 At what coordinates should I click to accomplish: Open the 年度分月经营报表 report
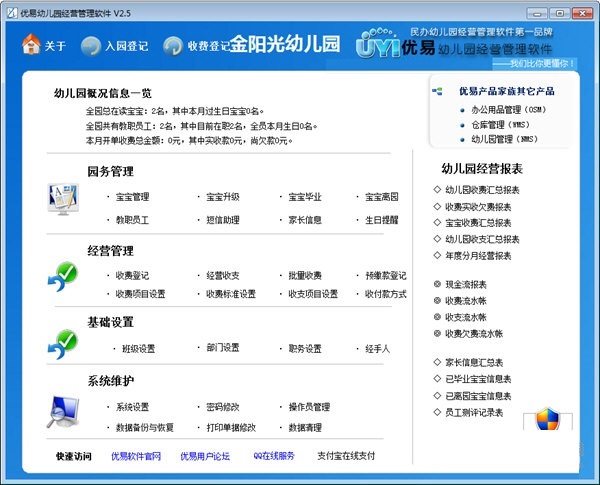[x=478, y=256]
